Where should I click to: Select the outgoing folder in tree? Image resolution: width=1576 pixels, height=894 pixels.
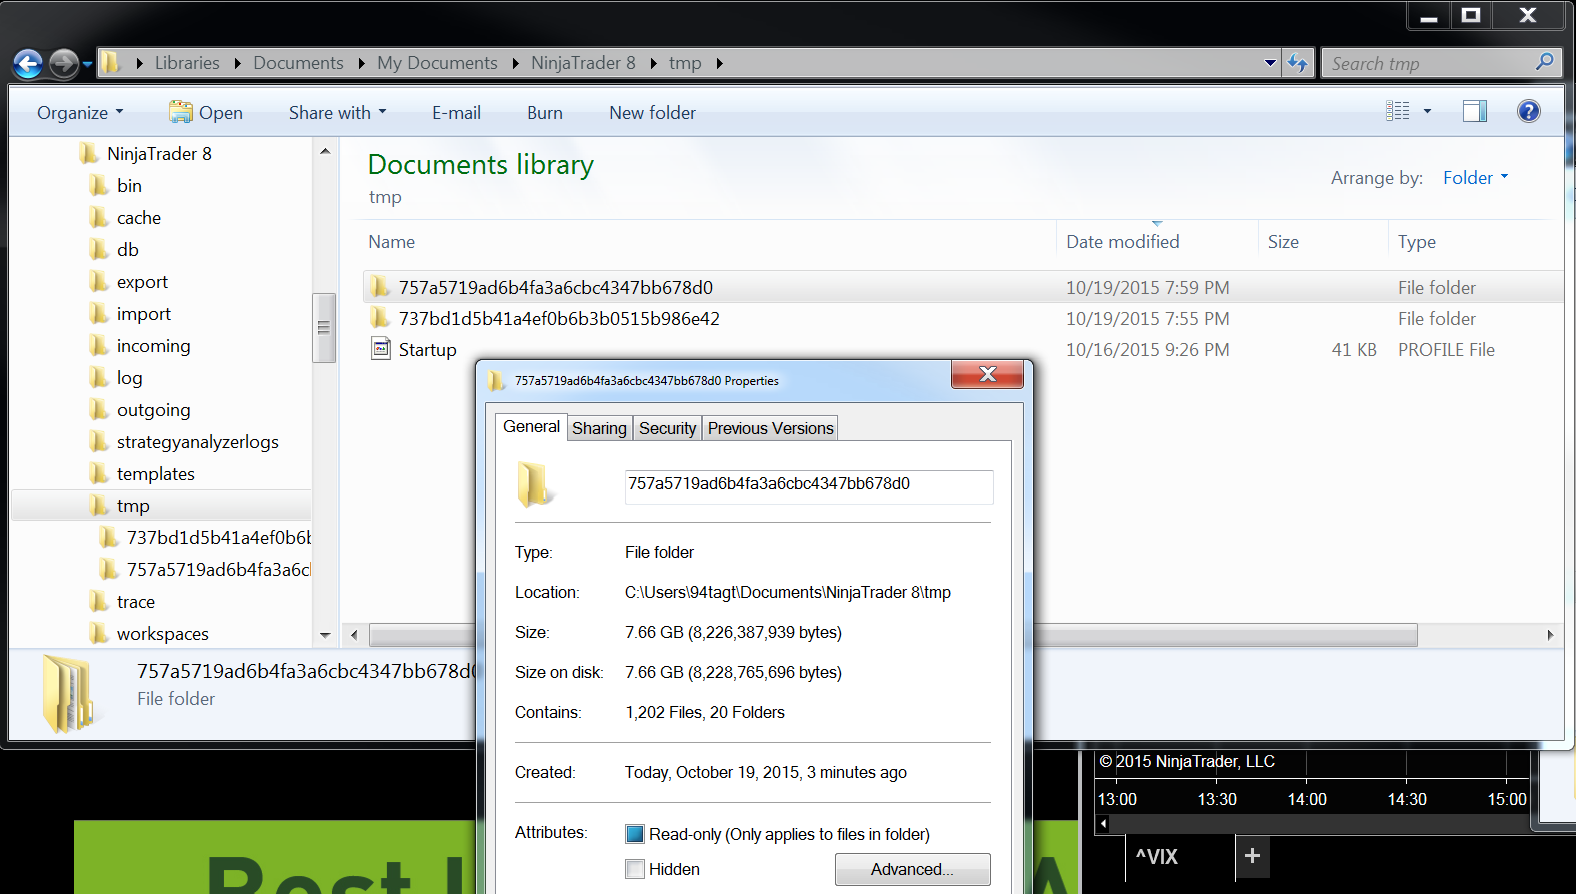[x=153, y=410]
